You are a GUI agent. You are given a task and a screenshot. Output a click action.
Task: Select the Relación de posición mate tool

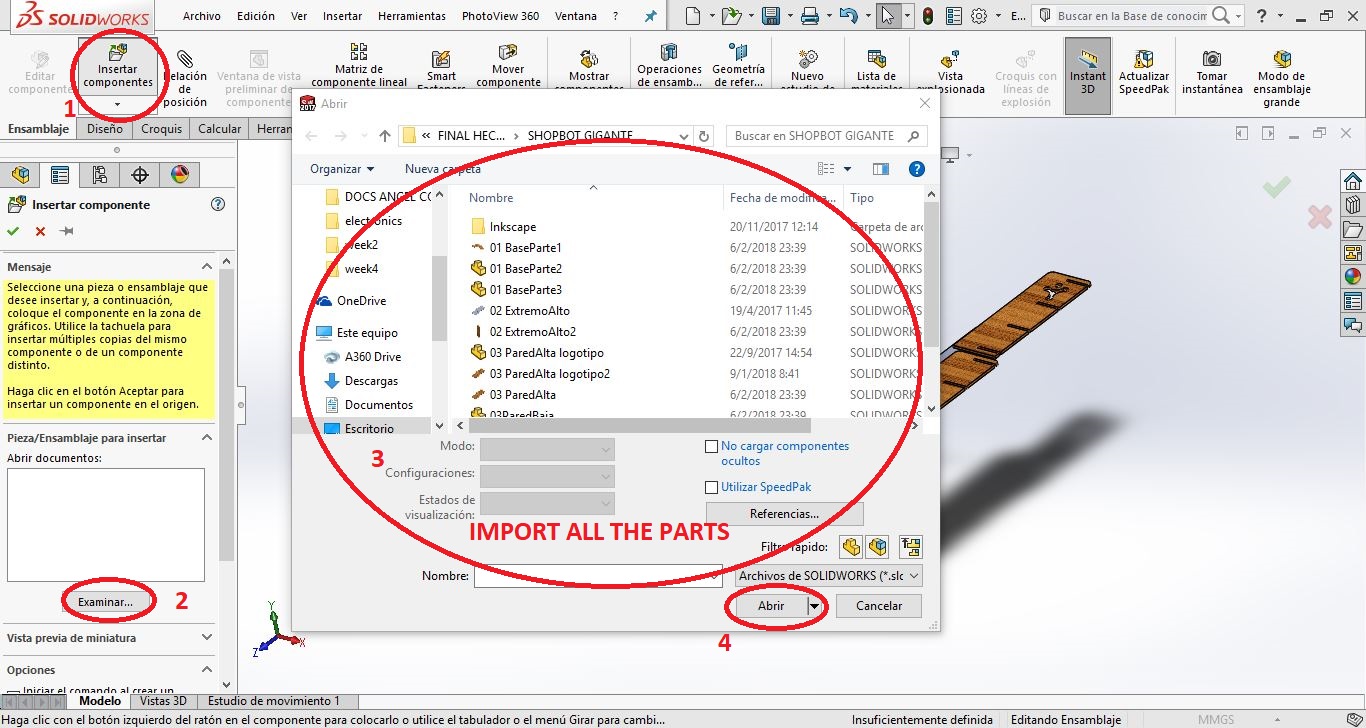(x=185, y=76)
